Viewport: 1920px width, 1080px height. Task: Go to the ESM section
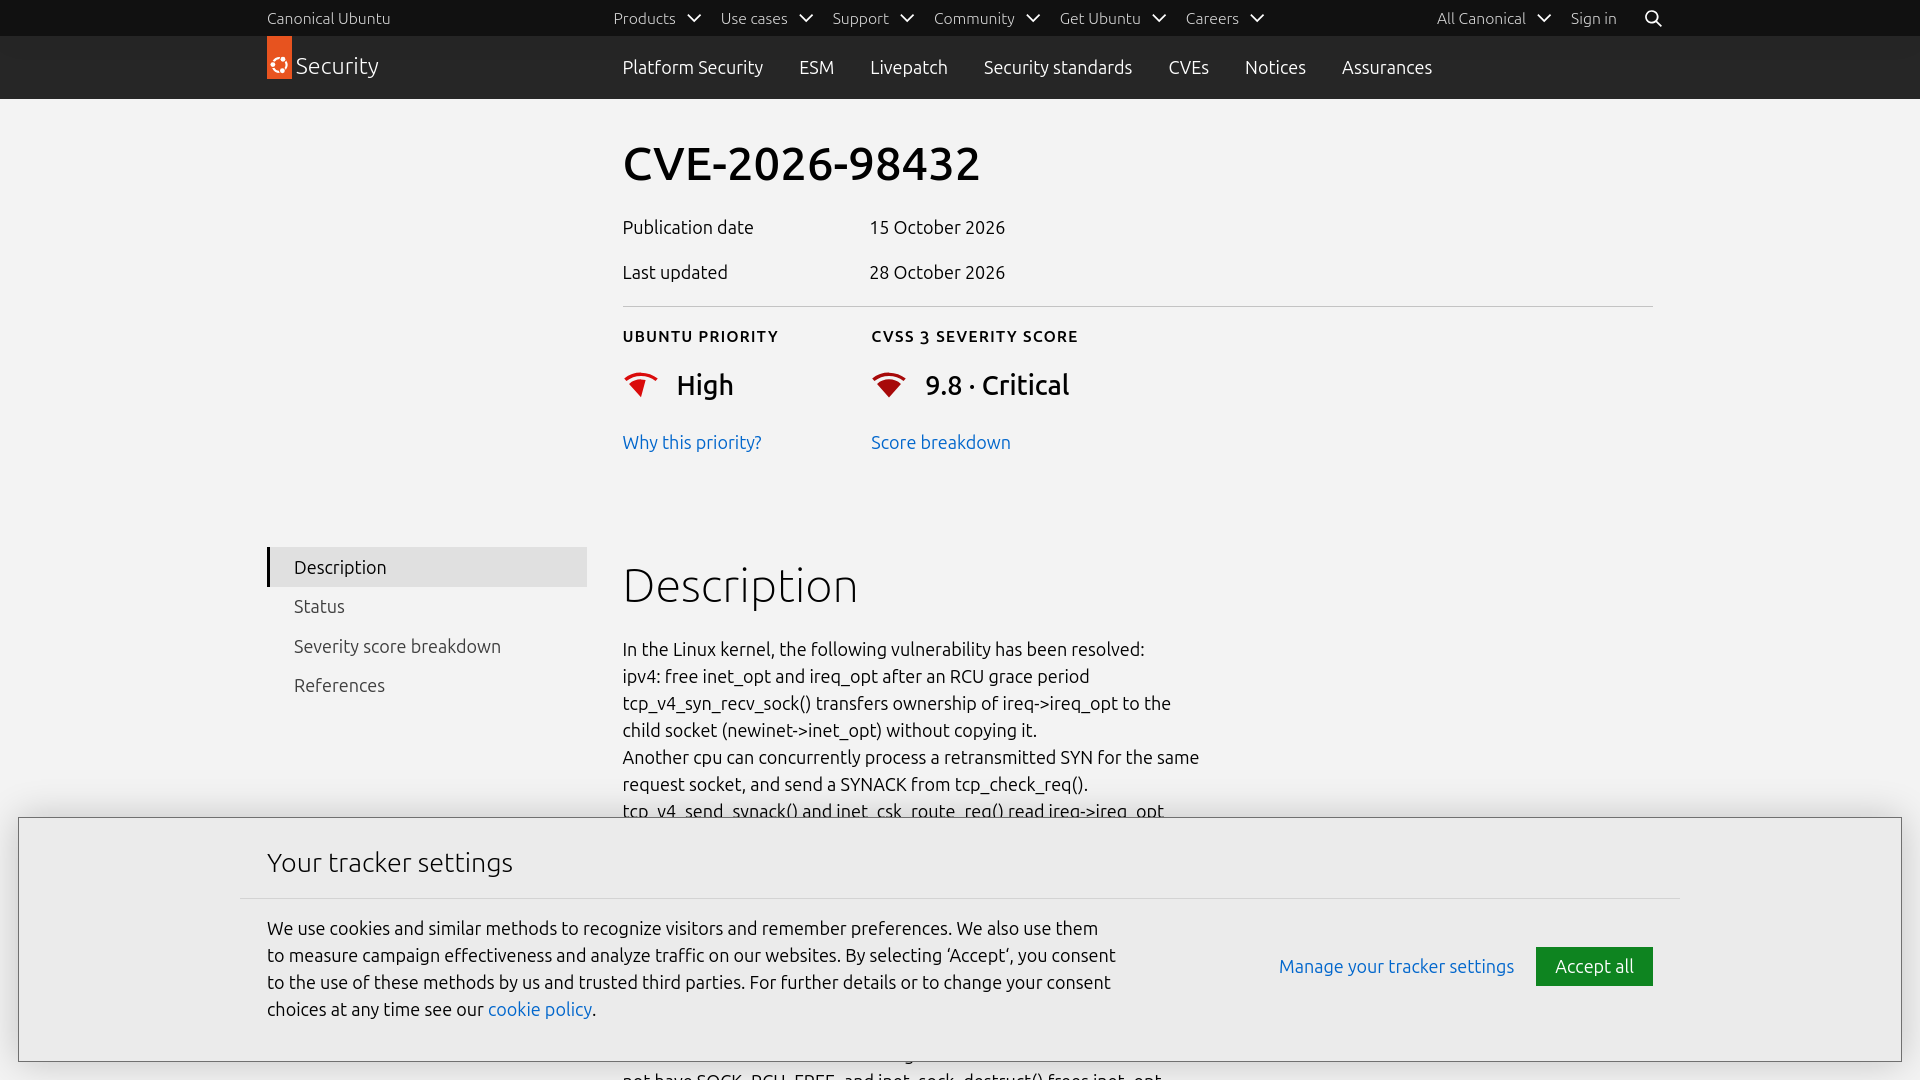[x=816, y=67]
